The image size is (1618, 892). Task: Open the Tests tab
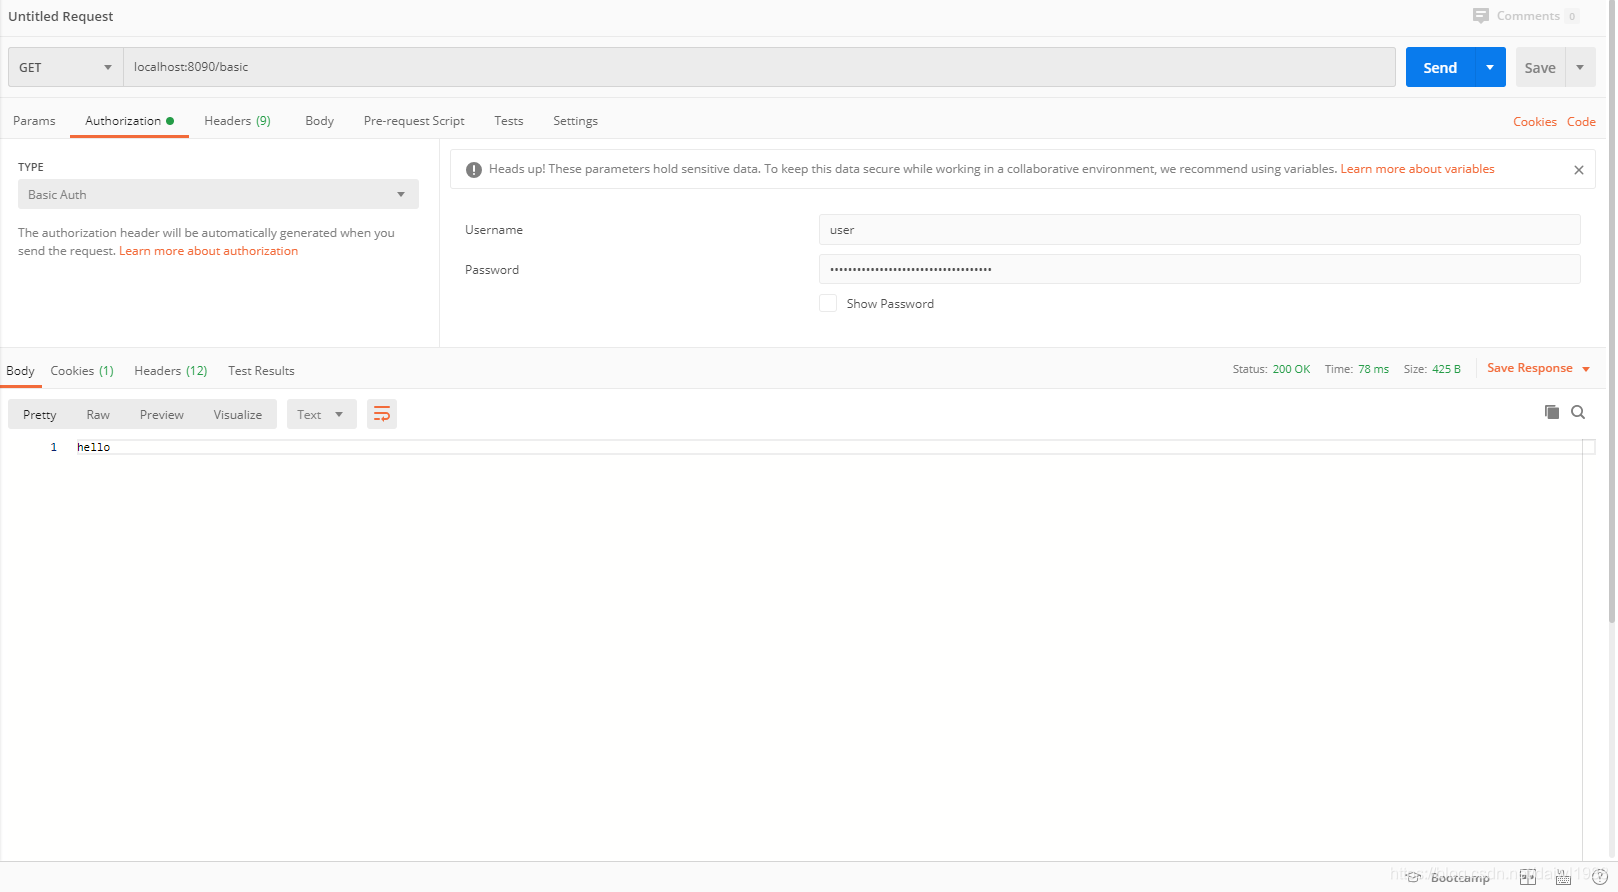tap(508, 121)
